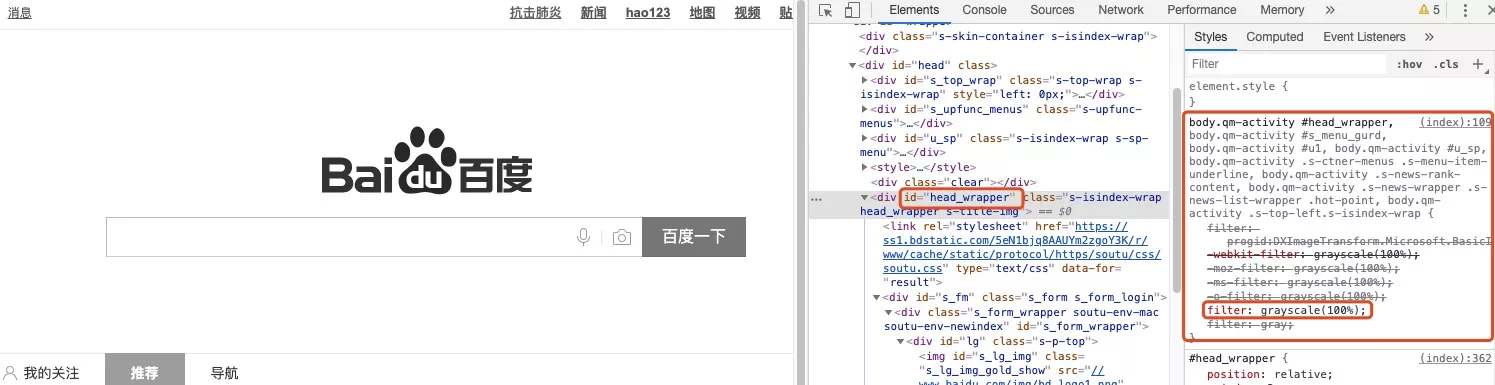Open the Performance tab
This screenshot has width=1495, height=385.
1202,10
